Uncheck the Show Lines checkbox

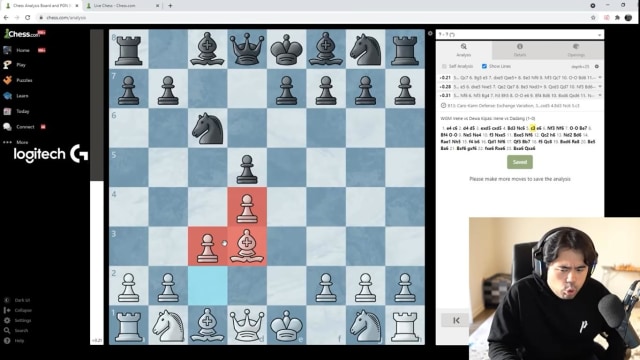point(484,66)
